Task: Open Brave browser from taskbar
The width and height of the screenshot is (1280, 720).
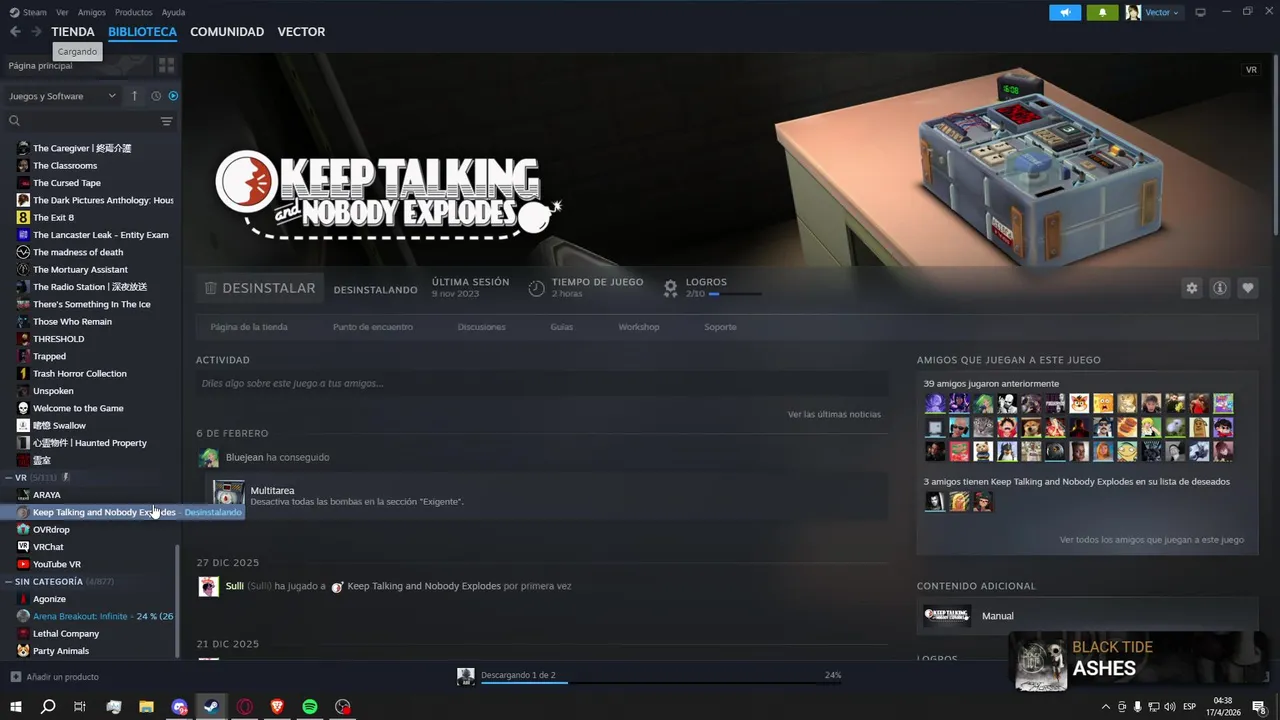Action: pos(277,707)
